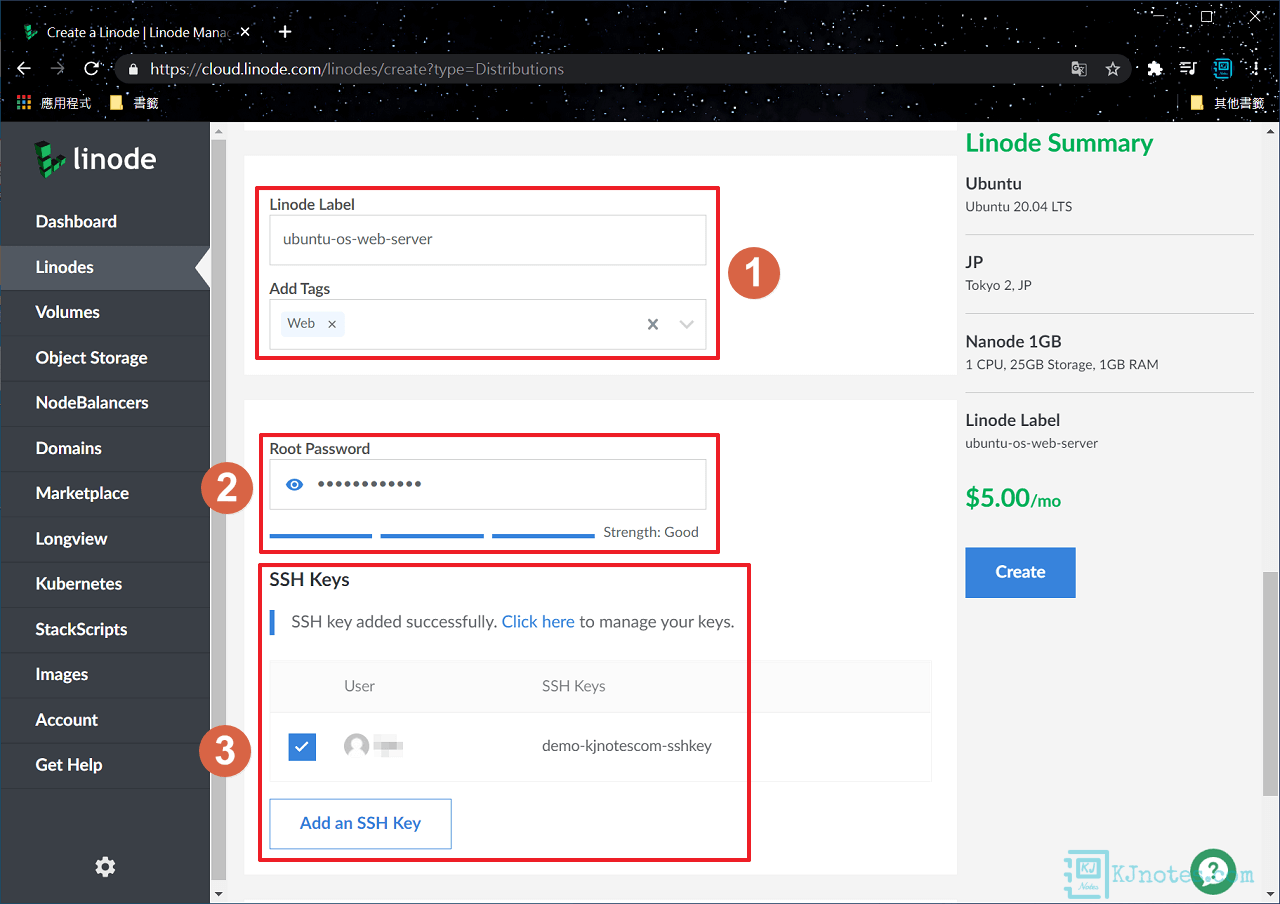The width and height of the screenshot is (1280, 904).
Task: Open the extensions puzzle icon
Action: click(x=1155, y=69)
